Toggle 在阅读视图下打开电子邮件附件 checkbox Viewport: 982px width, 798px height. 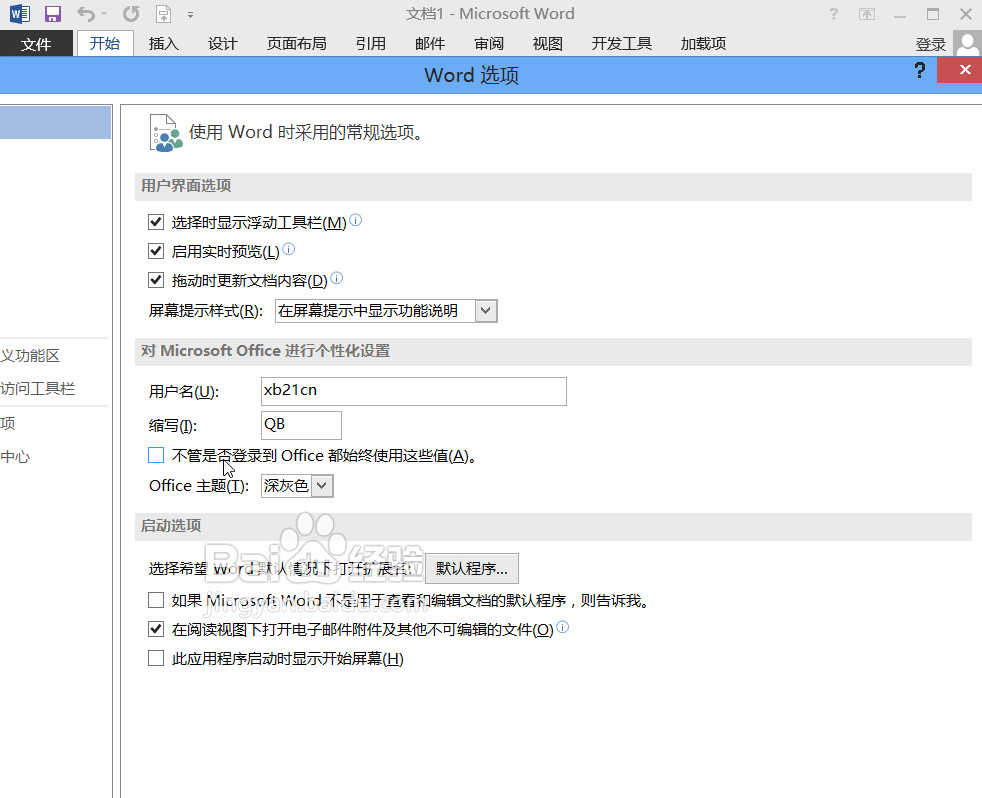pyautogui.click(x=156, y=629)
